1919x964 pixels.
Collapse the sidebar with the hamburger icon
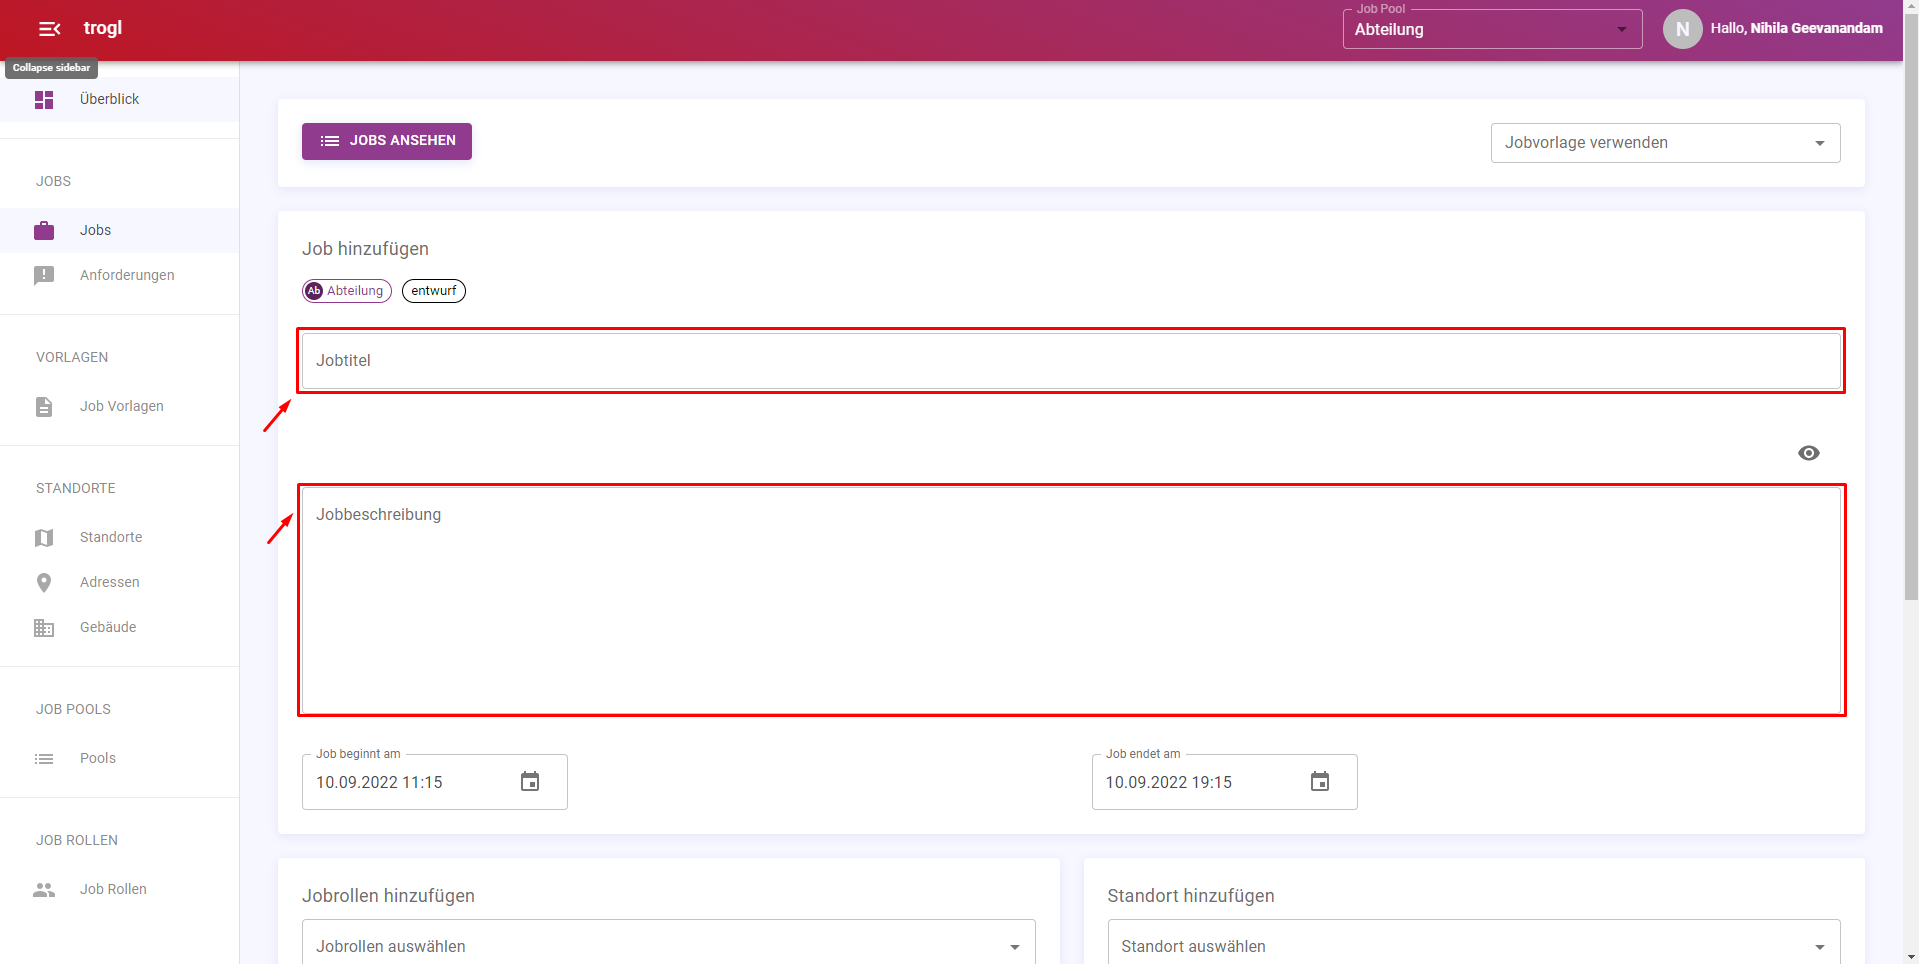[x=49, y=29]
